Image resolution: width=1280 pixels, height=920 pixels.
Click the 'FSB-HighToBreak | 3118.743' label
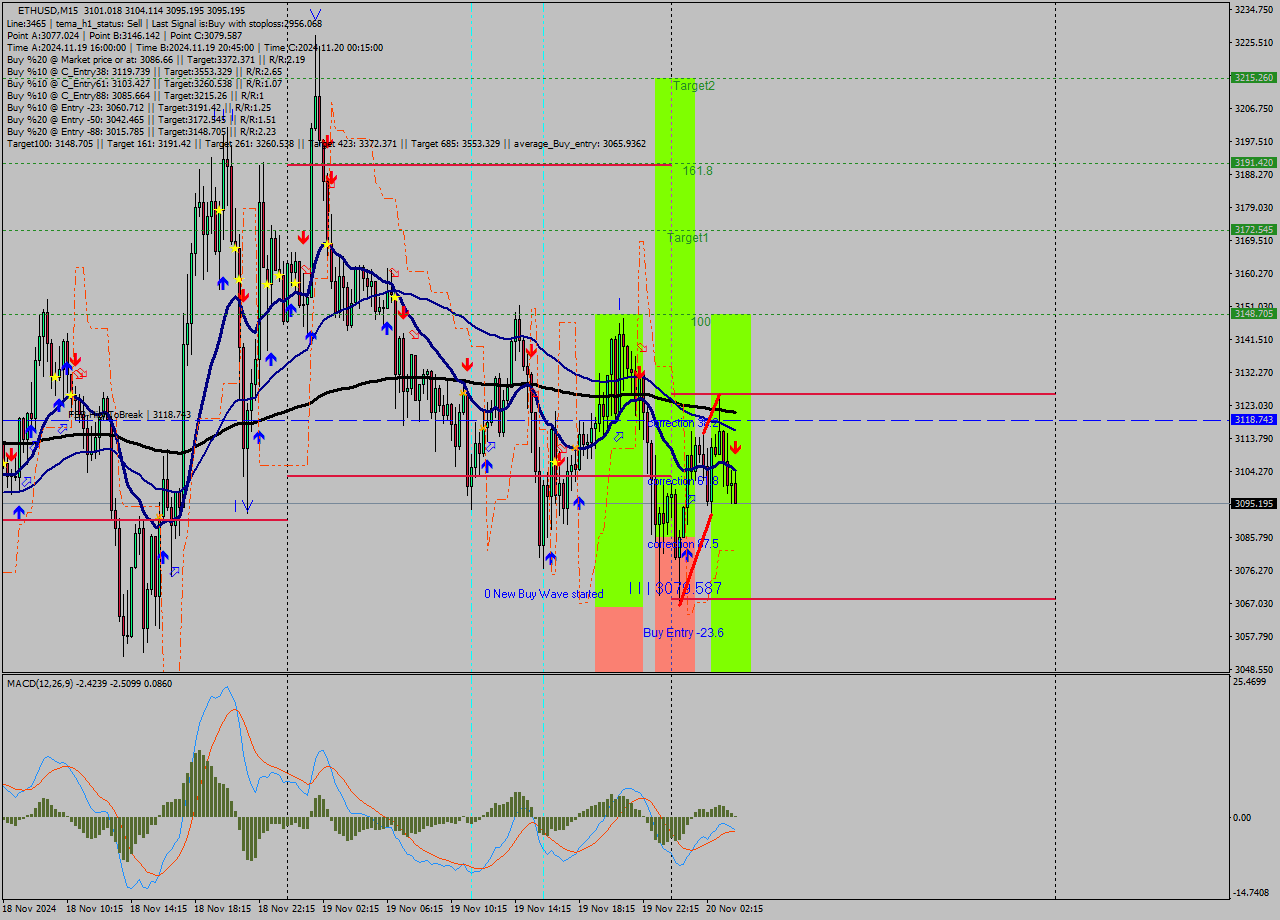coord(130,414)
